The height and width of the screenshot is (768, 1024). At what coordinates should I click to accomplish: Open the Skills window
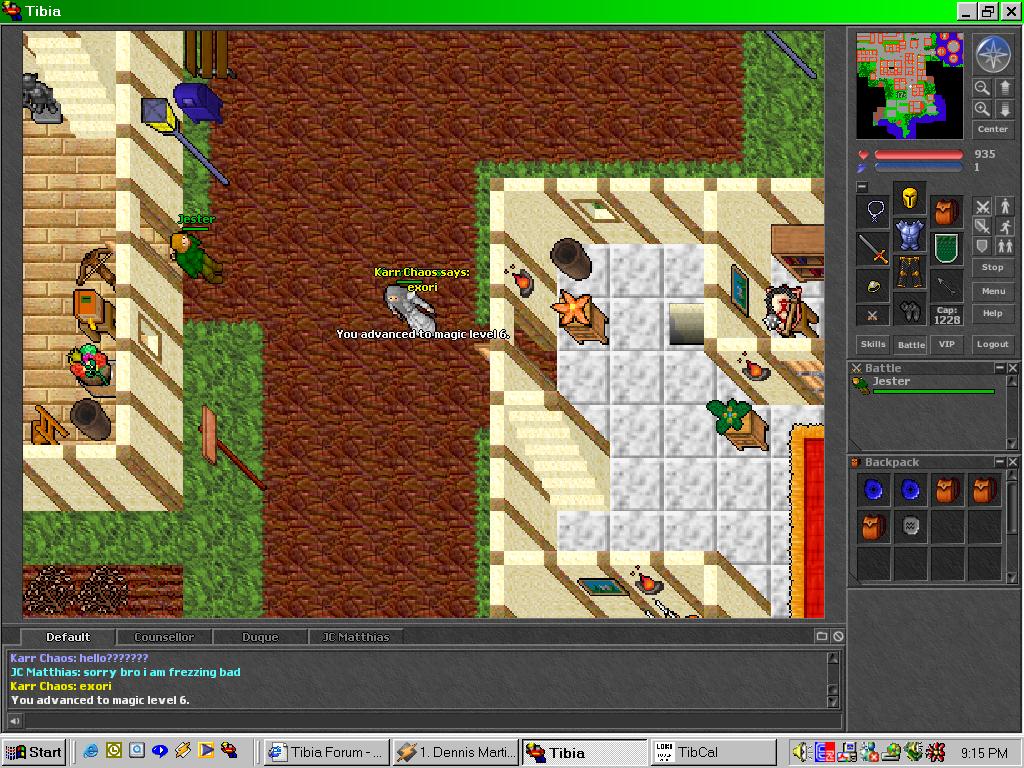click(873, 344)
